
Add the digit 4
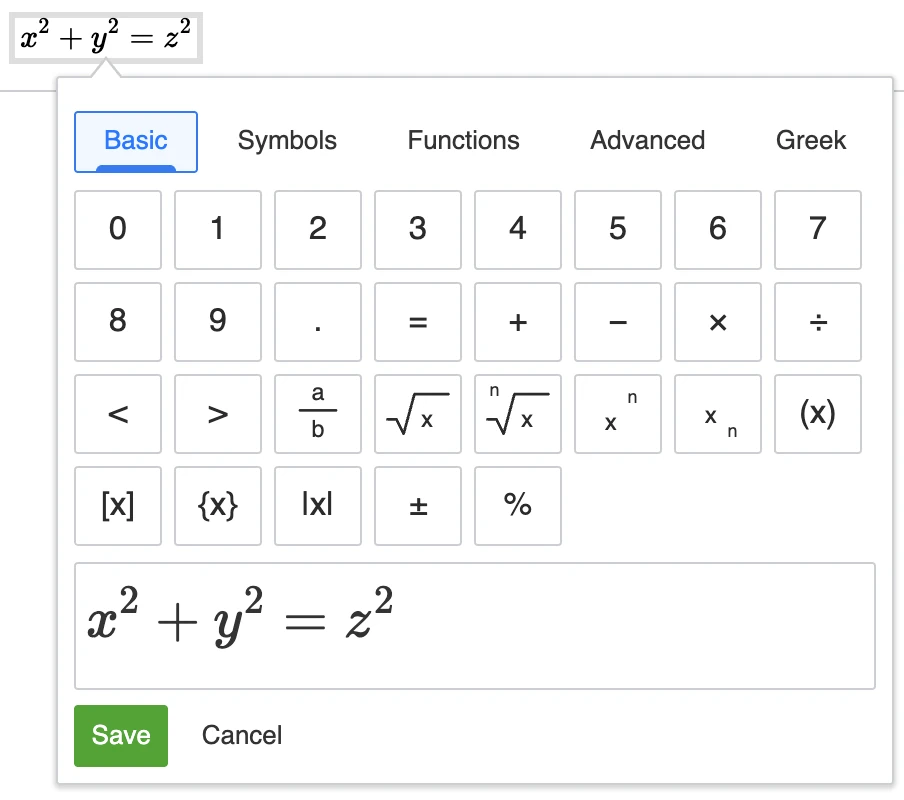(x=518, y=230)
